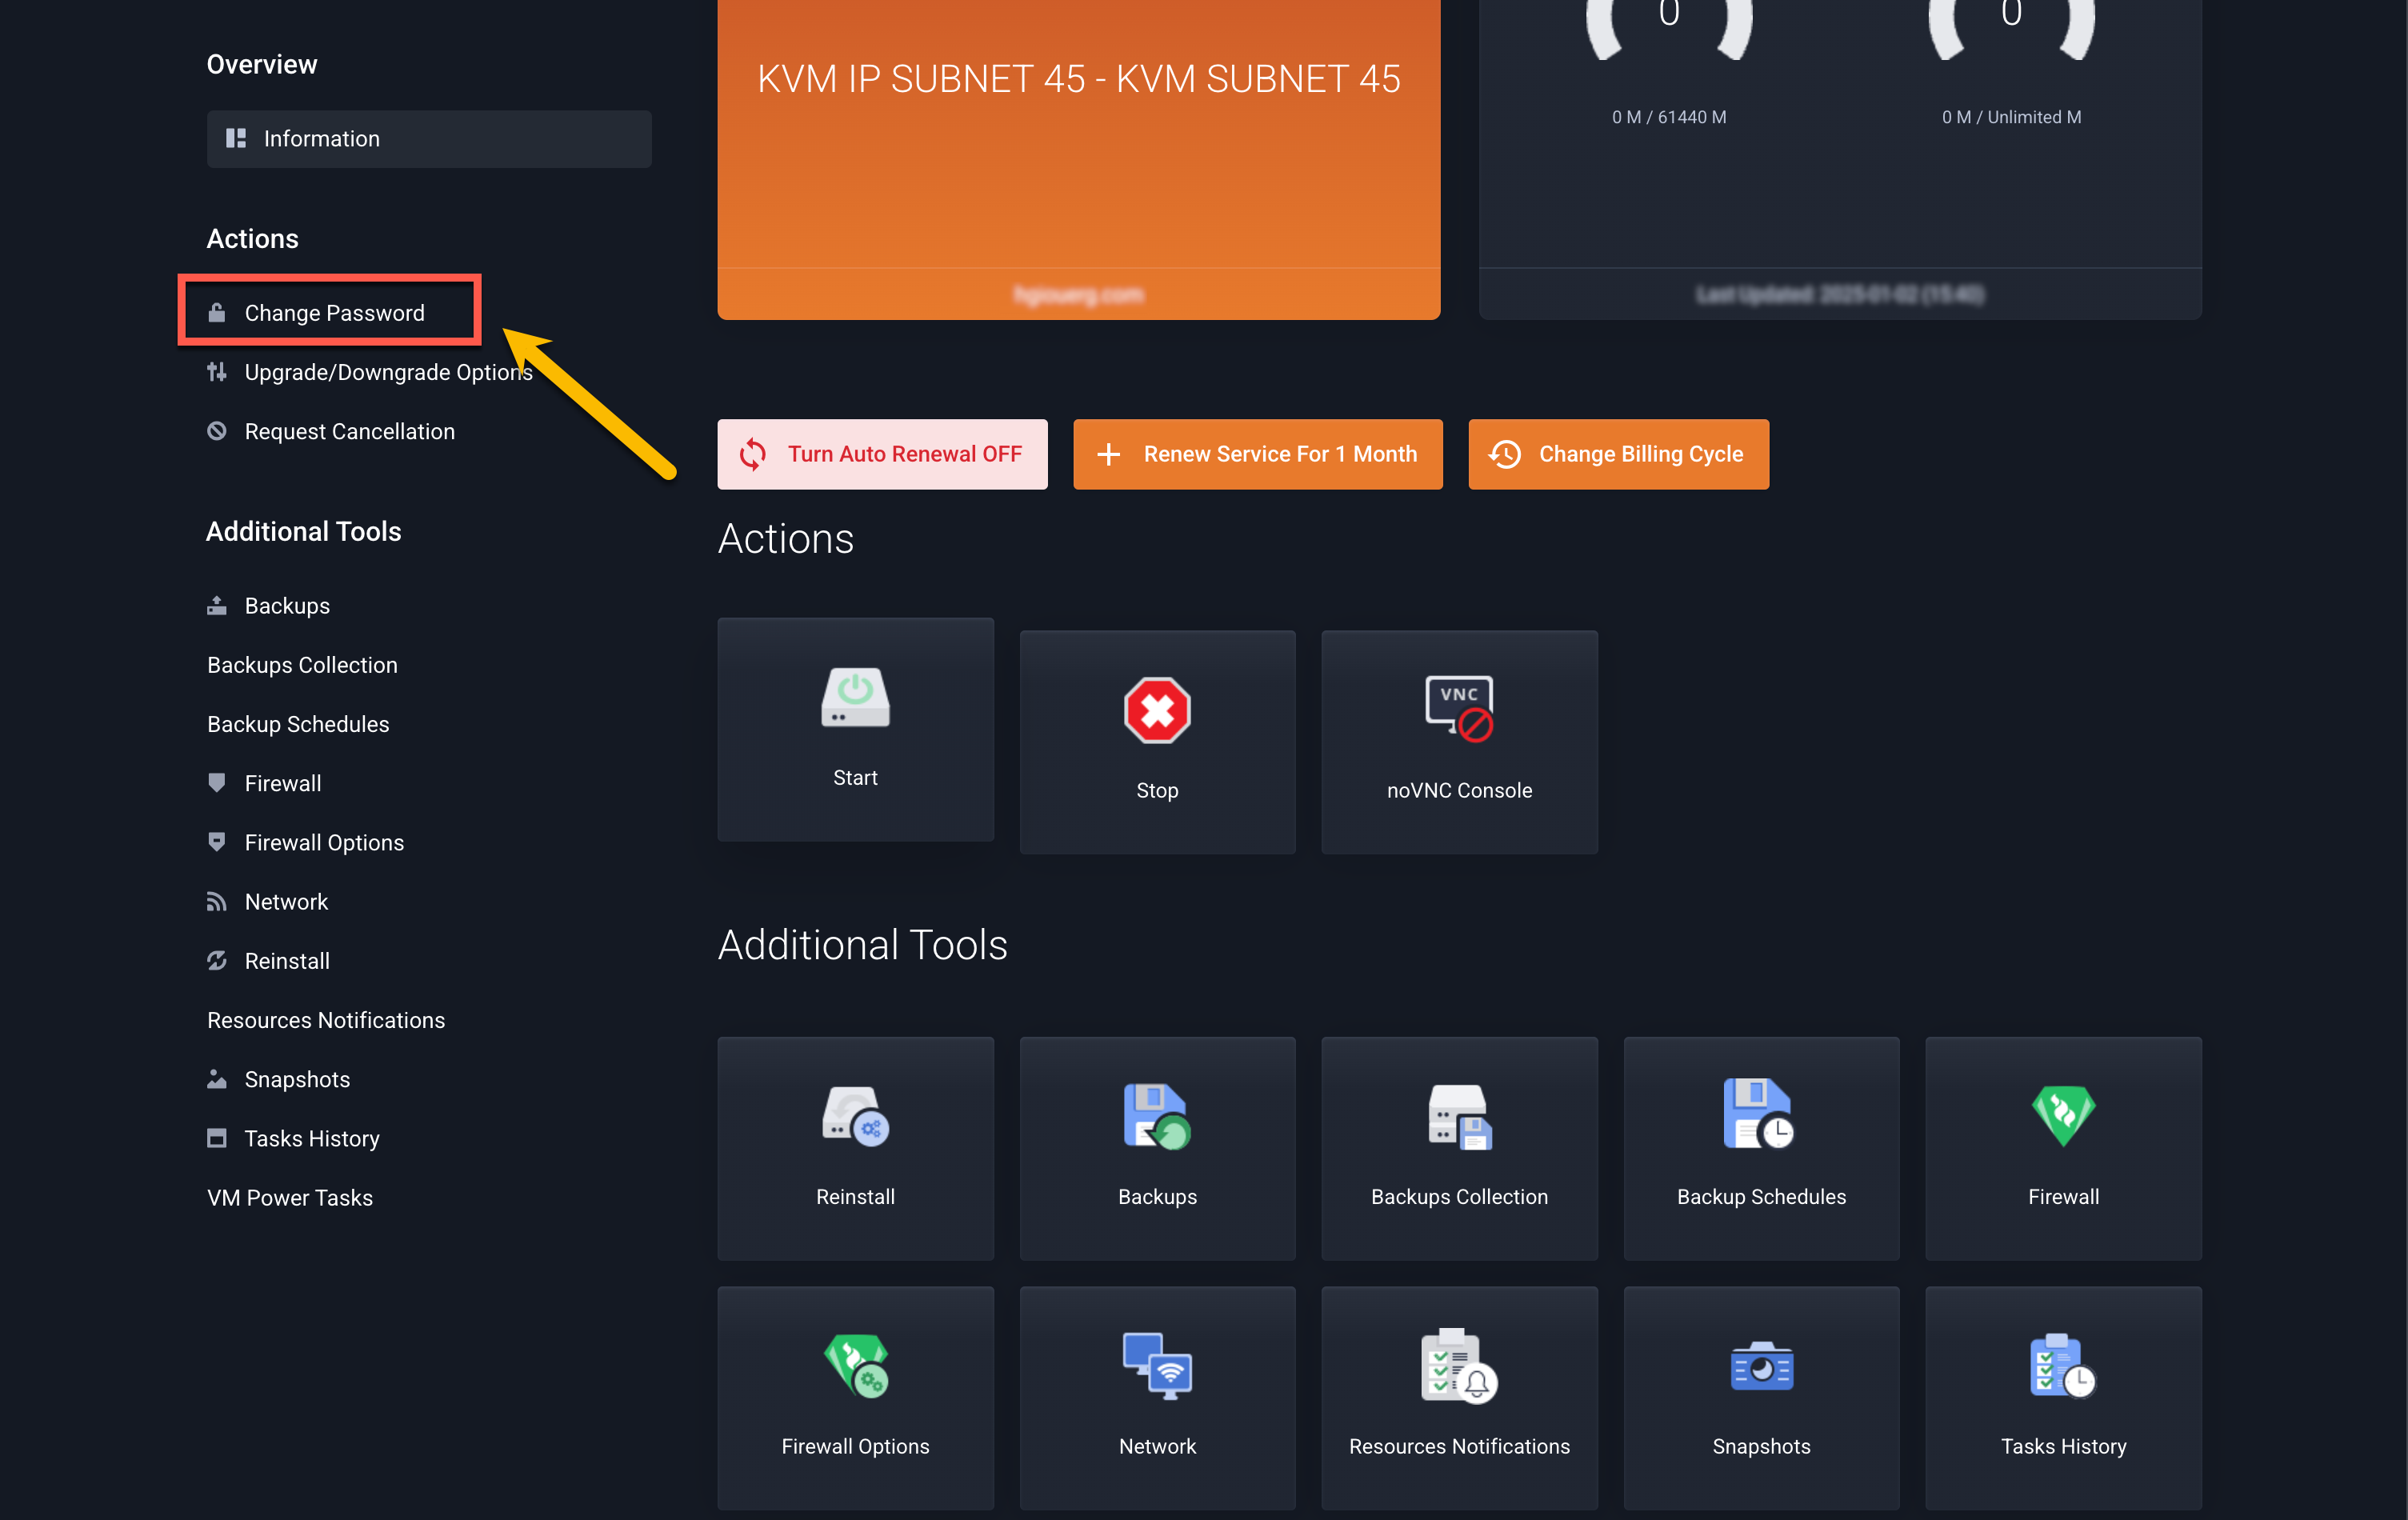Click the Stop VM icon
The image size is (2408, 1520).
1157,740
